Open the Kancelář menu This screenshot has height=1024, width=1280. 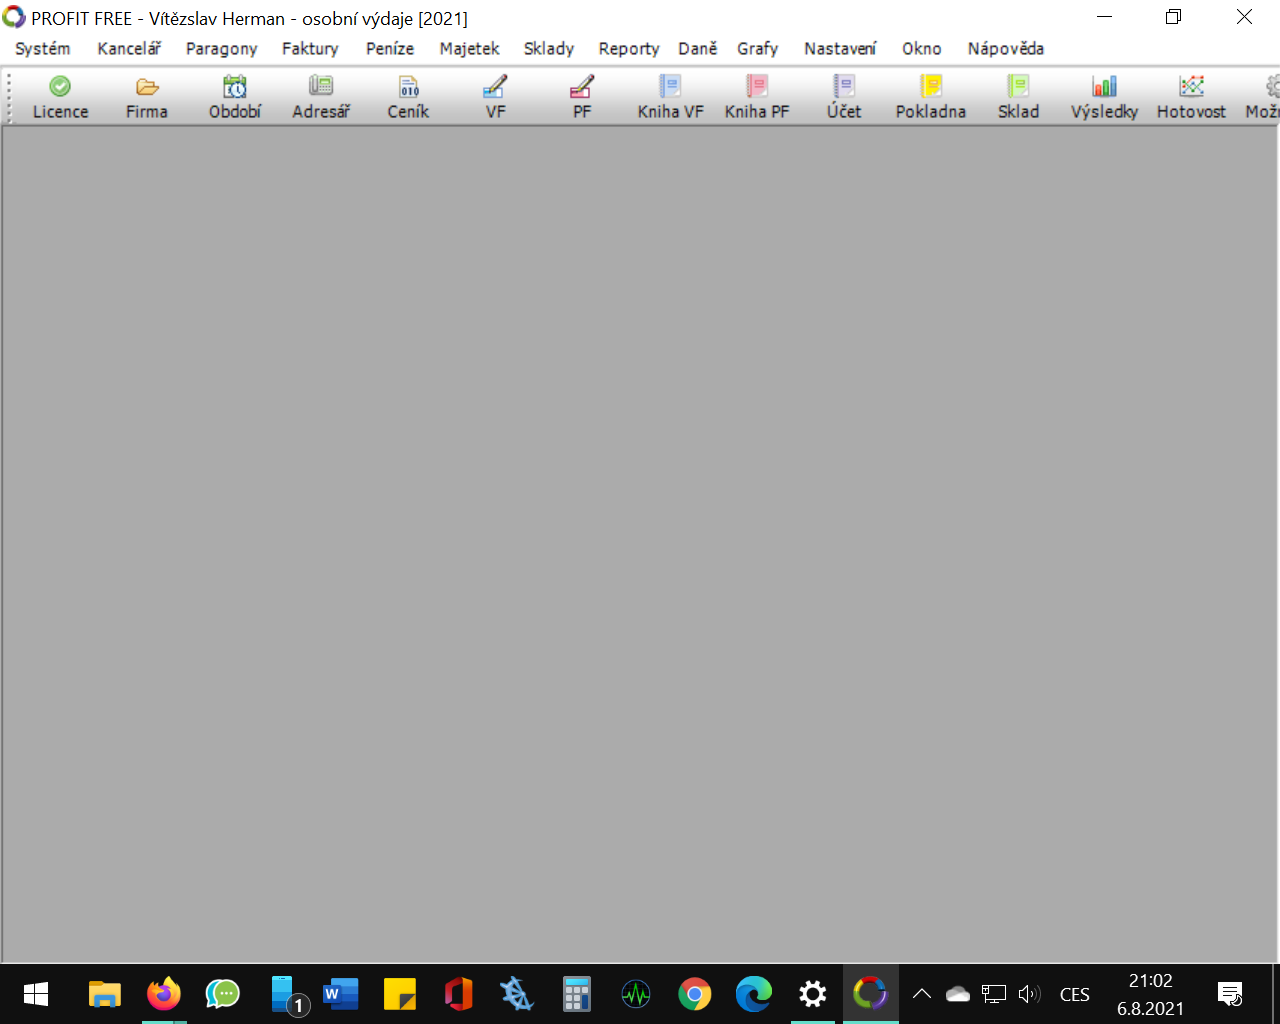129,48
